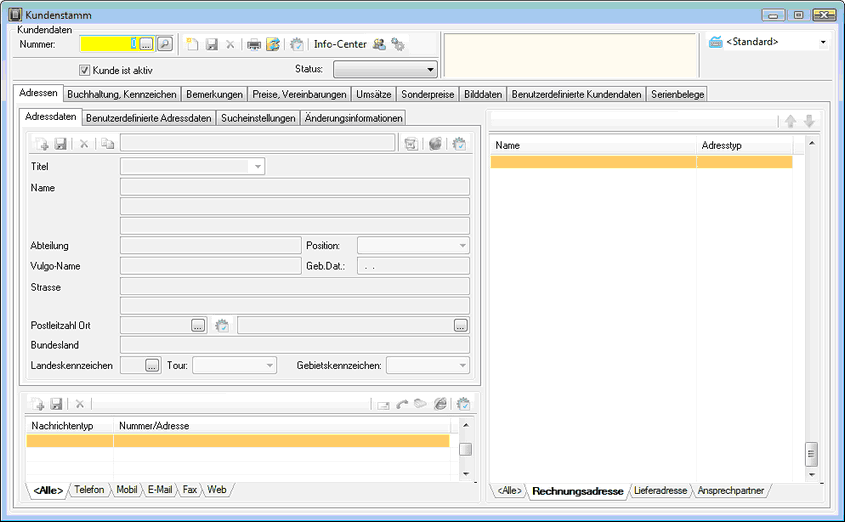Click the refresh arrows icon next to printer
The image size is (845, 522).
pos(273,44)
